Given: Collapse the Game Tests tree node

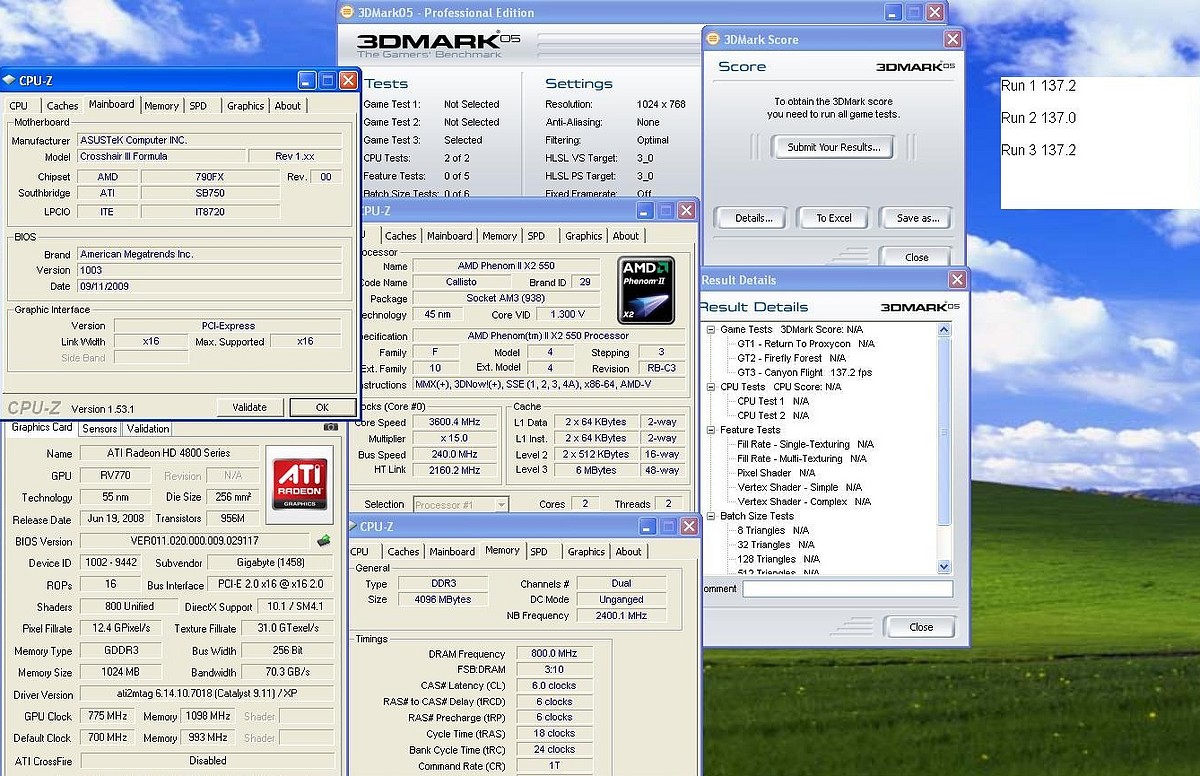Looking at the screenshot, I should point(711,329).
